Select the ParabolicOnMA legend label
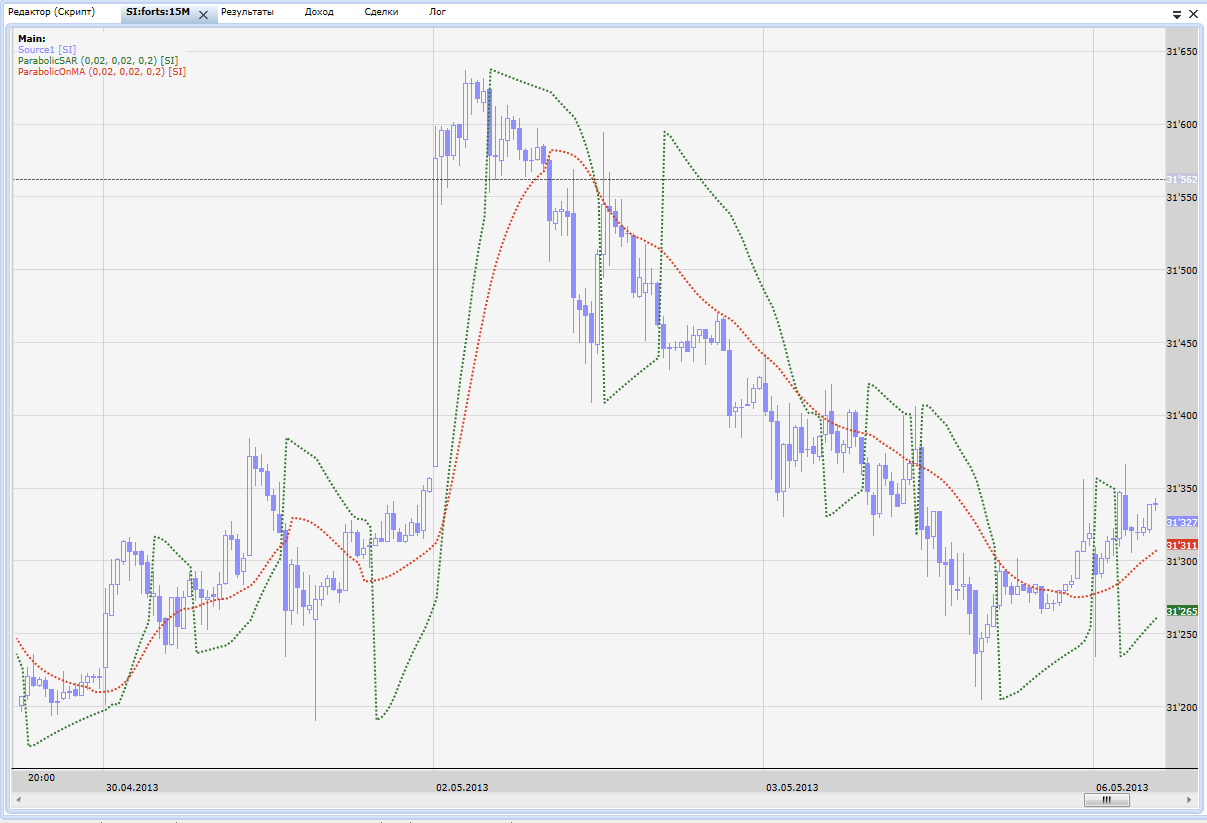The height and width of the screenshot is (823, 1207). click(x=101, y=71)
